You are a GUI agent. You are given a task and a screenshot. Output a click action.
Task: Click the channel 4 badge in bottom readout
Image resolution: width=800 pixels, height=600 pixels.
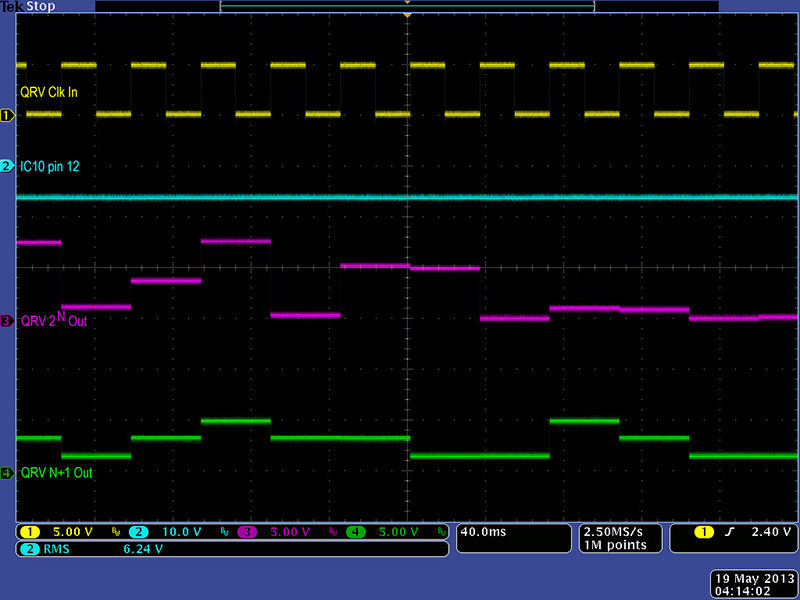pyautogui.click(x=355, y=532)
